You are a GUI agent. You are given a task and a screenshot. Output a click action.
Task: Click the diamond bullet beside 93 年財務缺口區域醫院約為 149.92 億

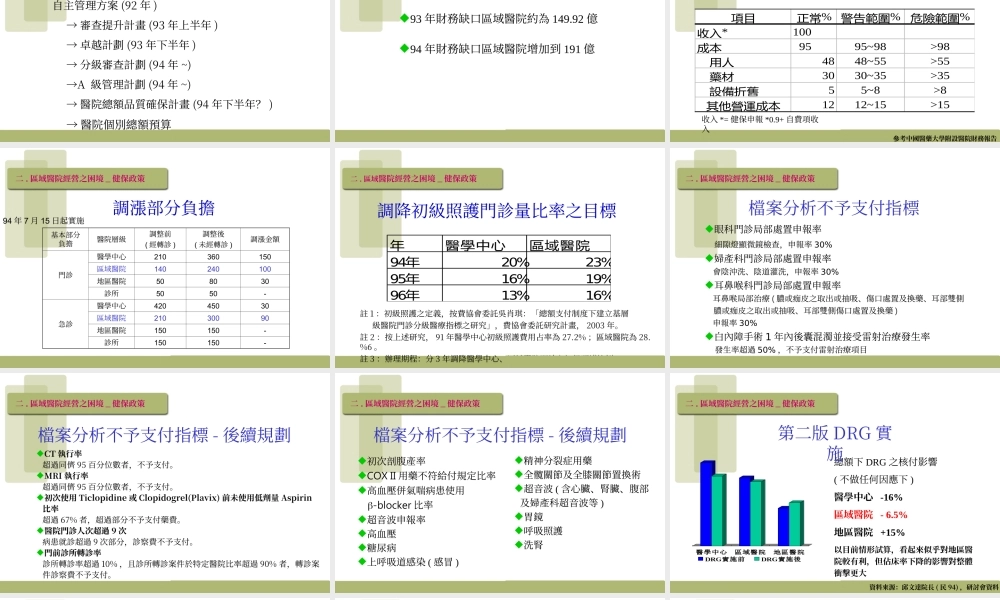coord(404,17)
